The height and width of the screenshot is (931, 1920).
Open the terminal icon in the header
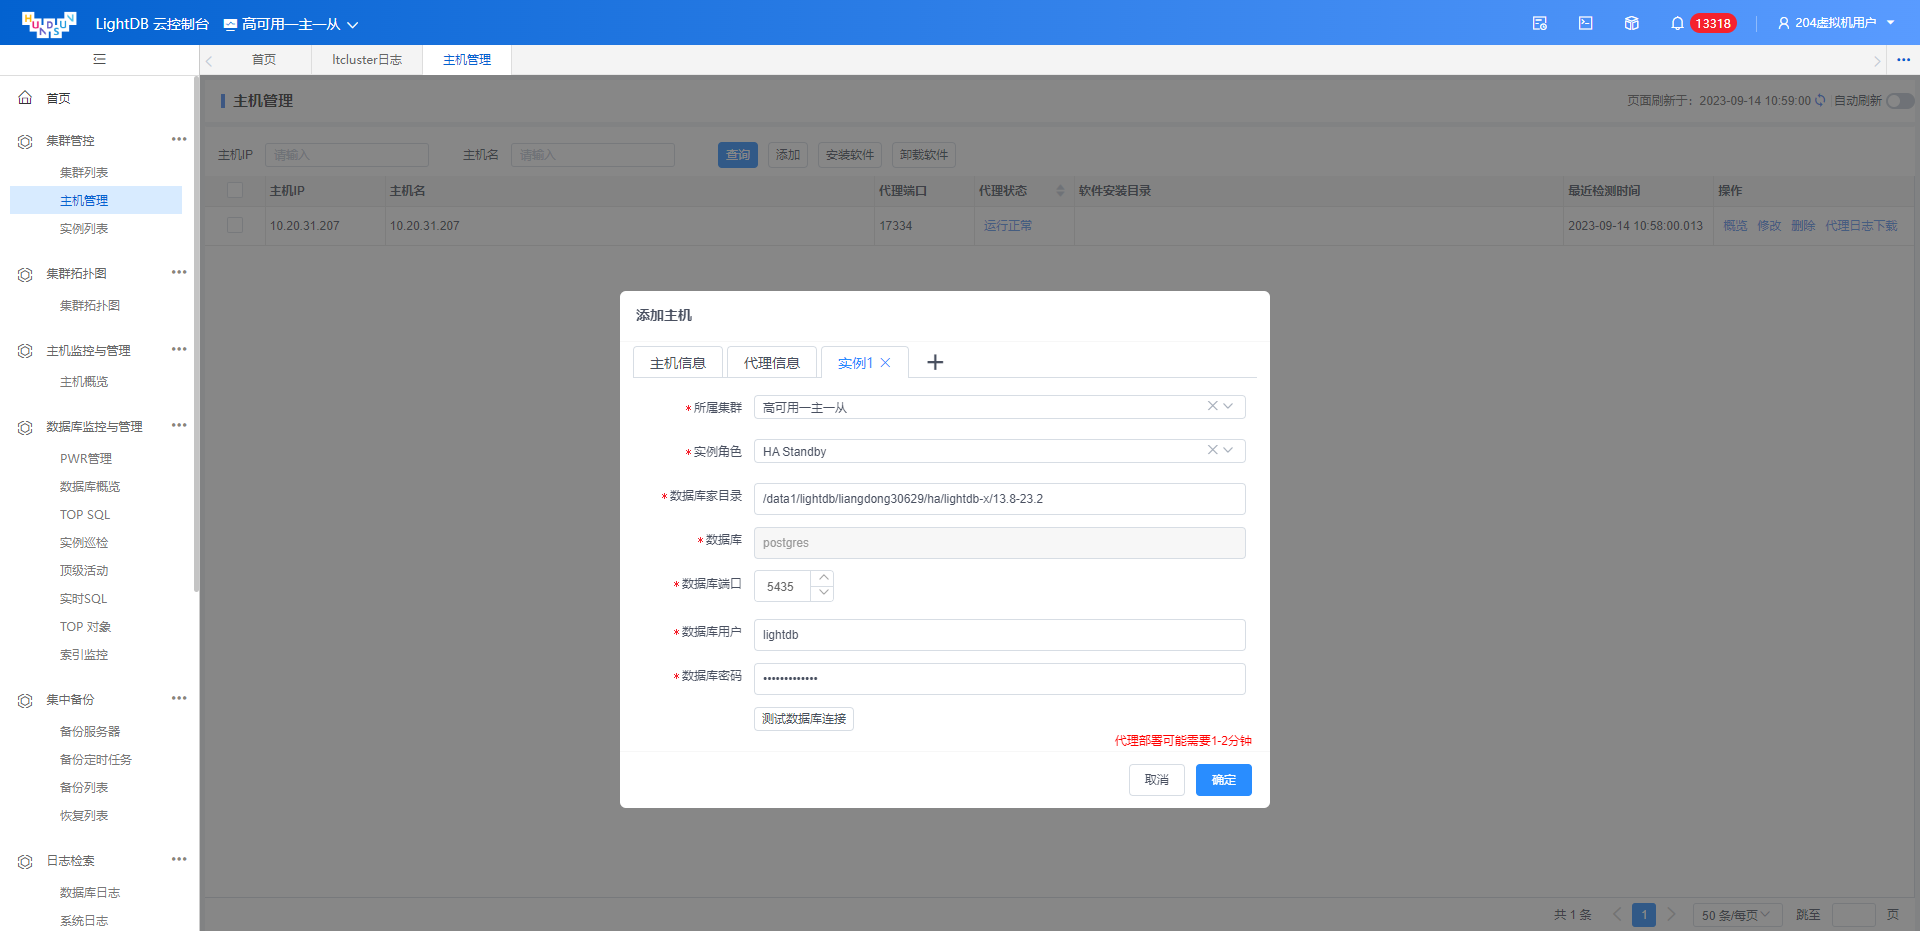coord(1586,23)
